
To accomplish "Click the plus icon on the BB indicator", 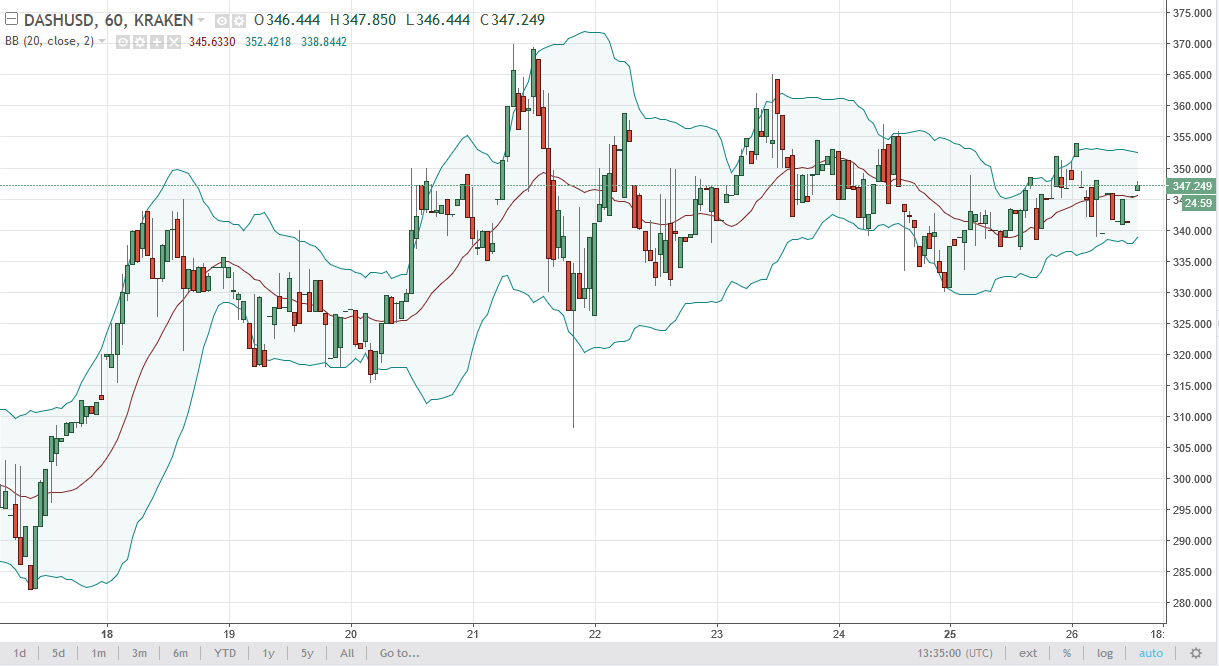I will point(157,42).
